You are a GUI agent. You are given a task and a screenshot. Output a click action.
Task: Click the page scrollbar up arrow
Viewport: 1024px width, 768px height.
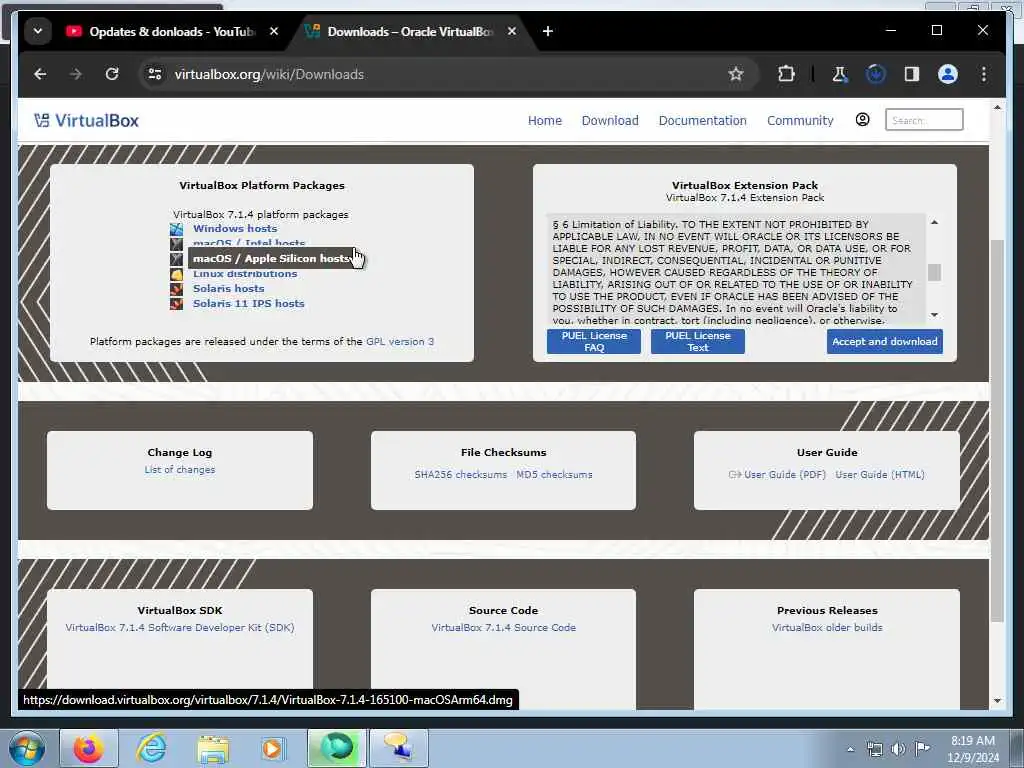pyautogui.click(x=997, y=107)
